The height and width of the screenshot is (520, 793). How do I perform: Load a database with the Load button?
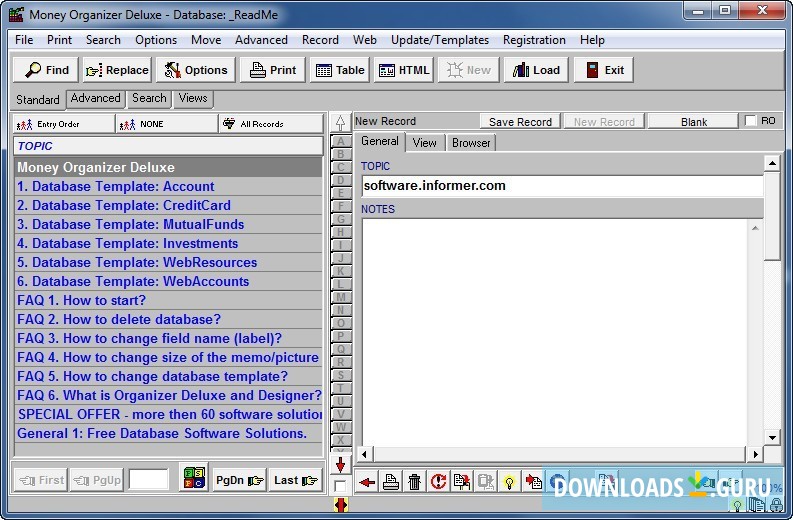tap(536, 70)
